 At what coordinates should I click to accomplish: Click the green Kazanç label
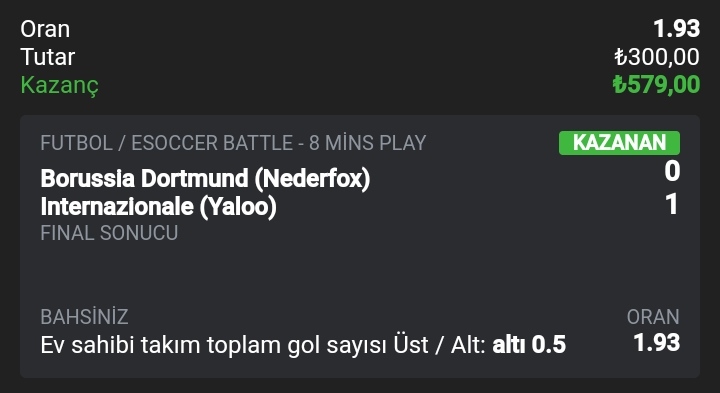[59, 85]
